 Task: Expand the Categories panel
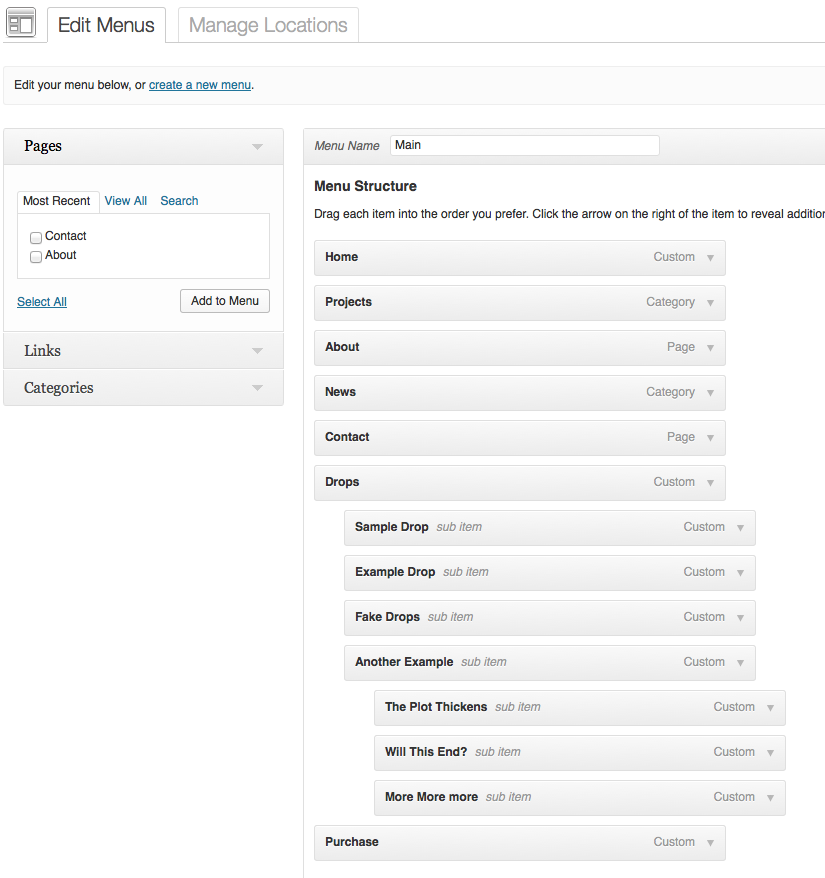pyautogui.click(x=257, y=388)
